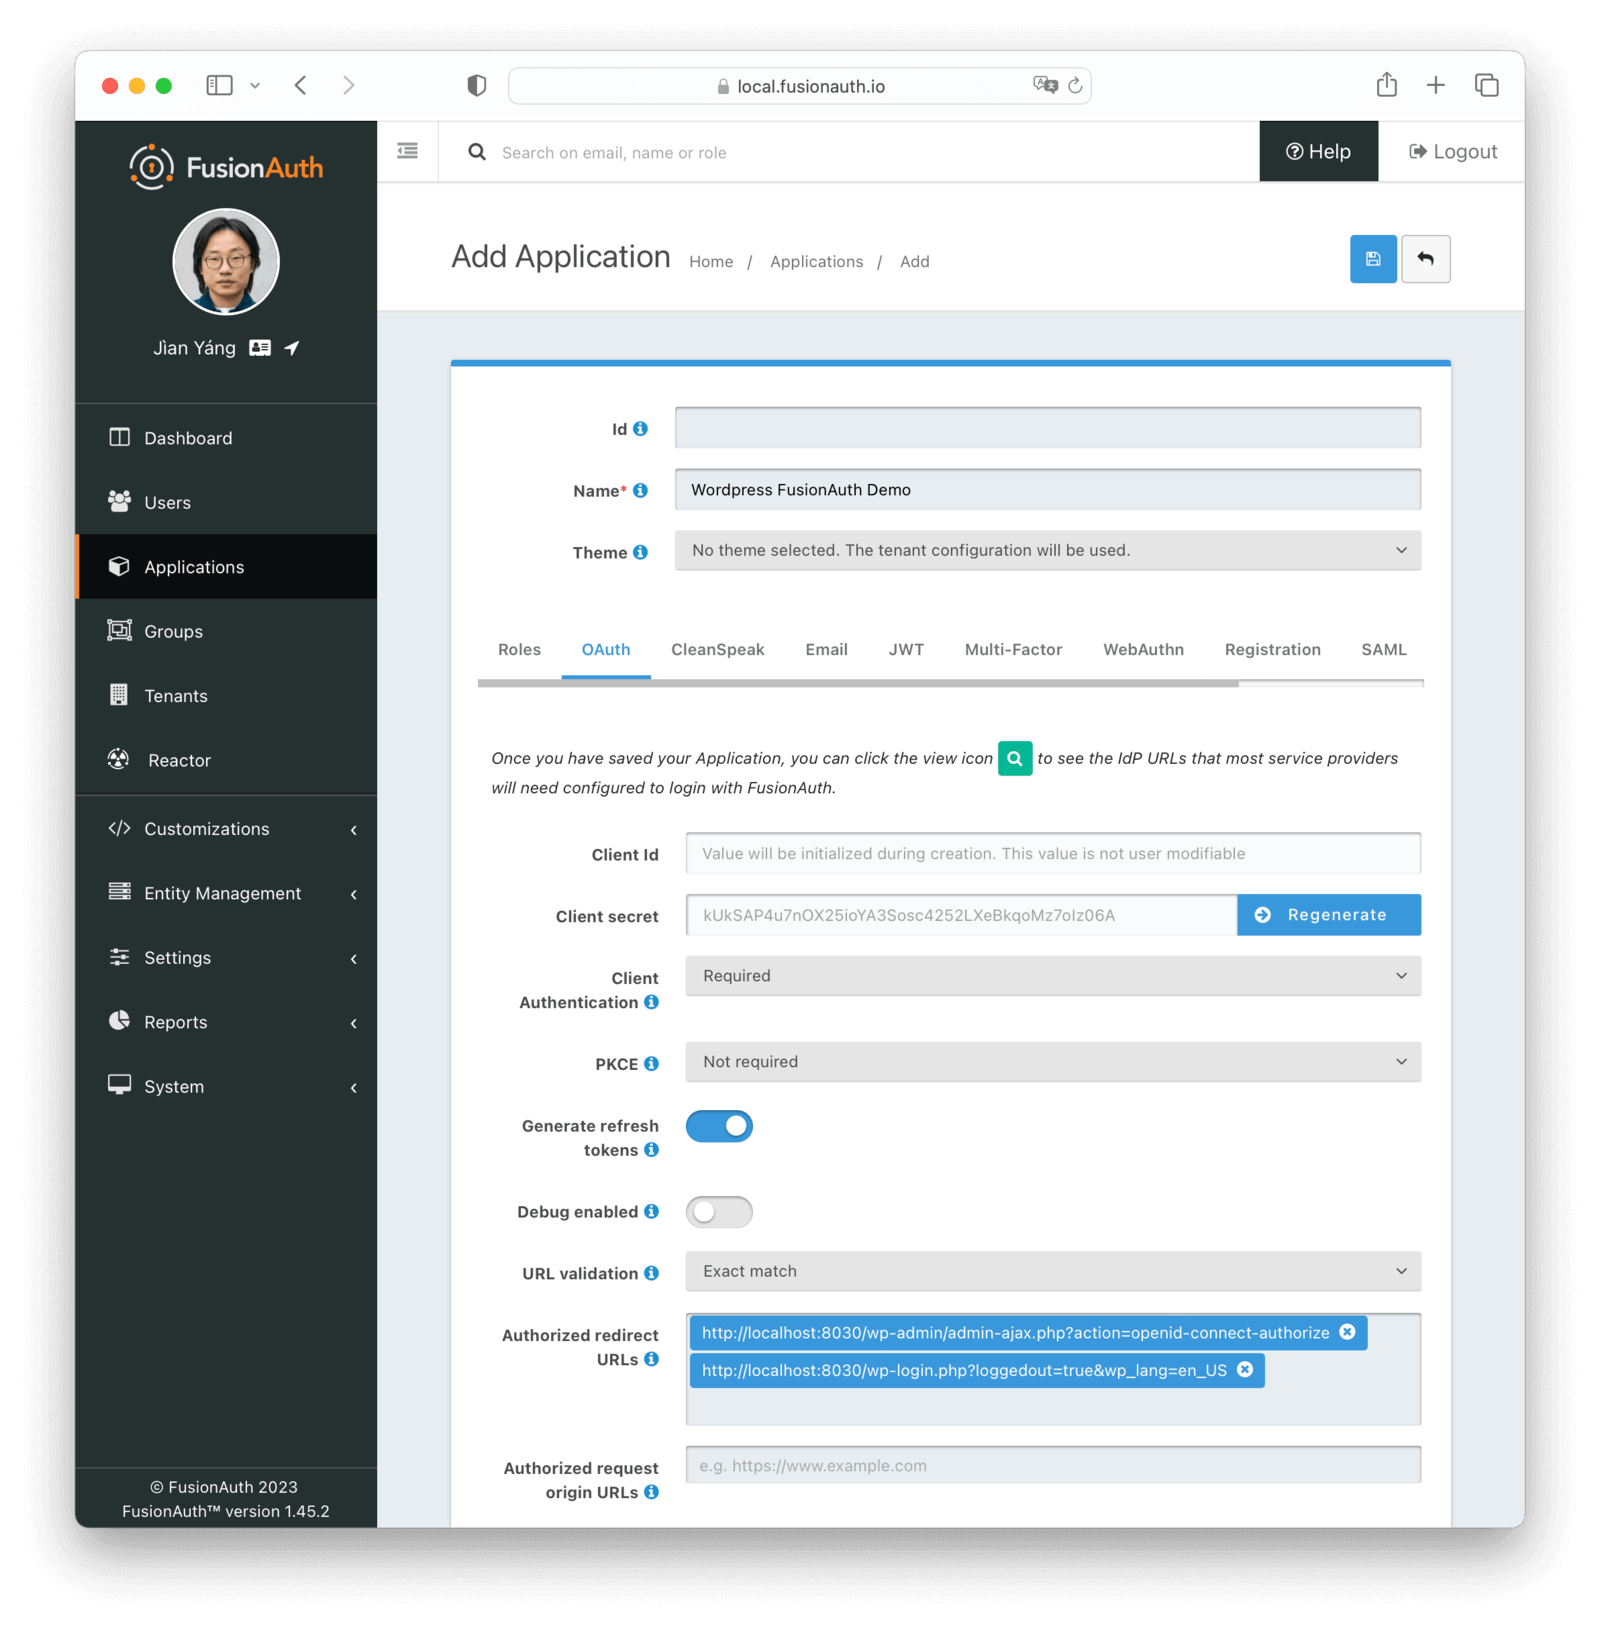1600x1627 pixels.
Task: Click the Help button
Action: 1318,151
